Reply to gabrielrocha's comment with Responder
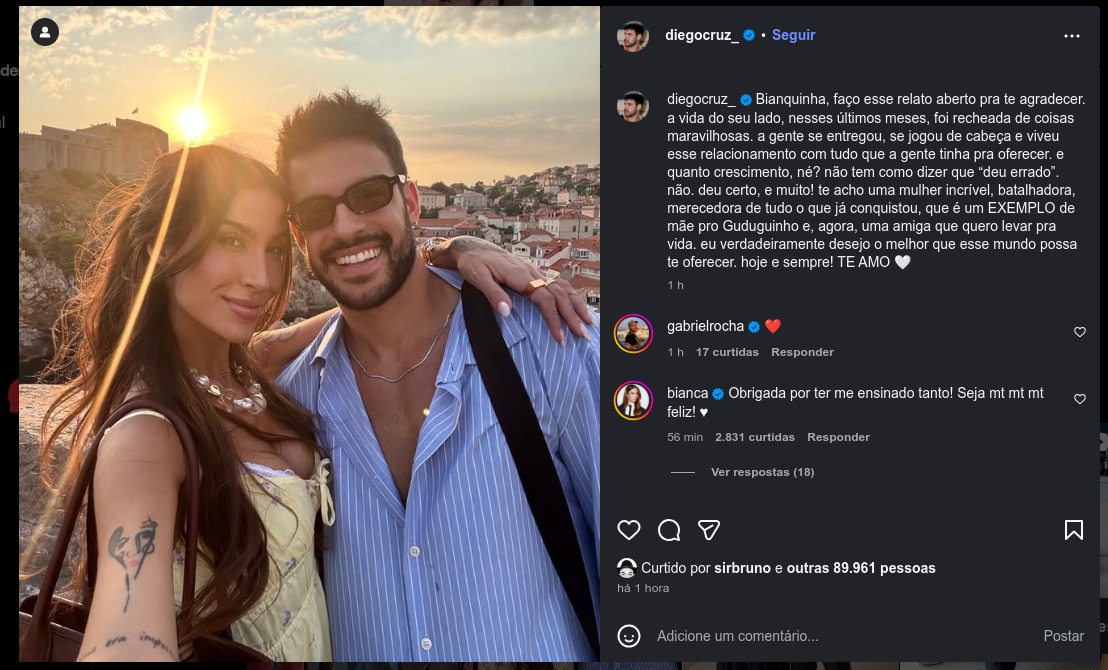This screenshot has height=670, width=1108. (802, 352)
